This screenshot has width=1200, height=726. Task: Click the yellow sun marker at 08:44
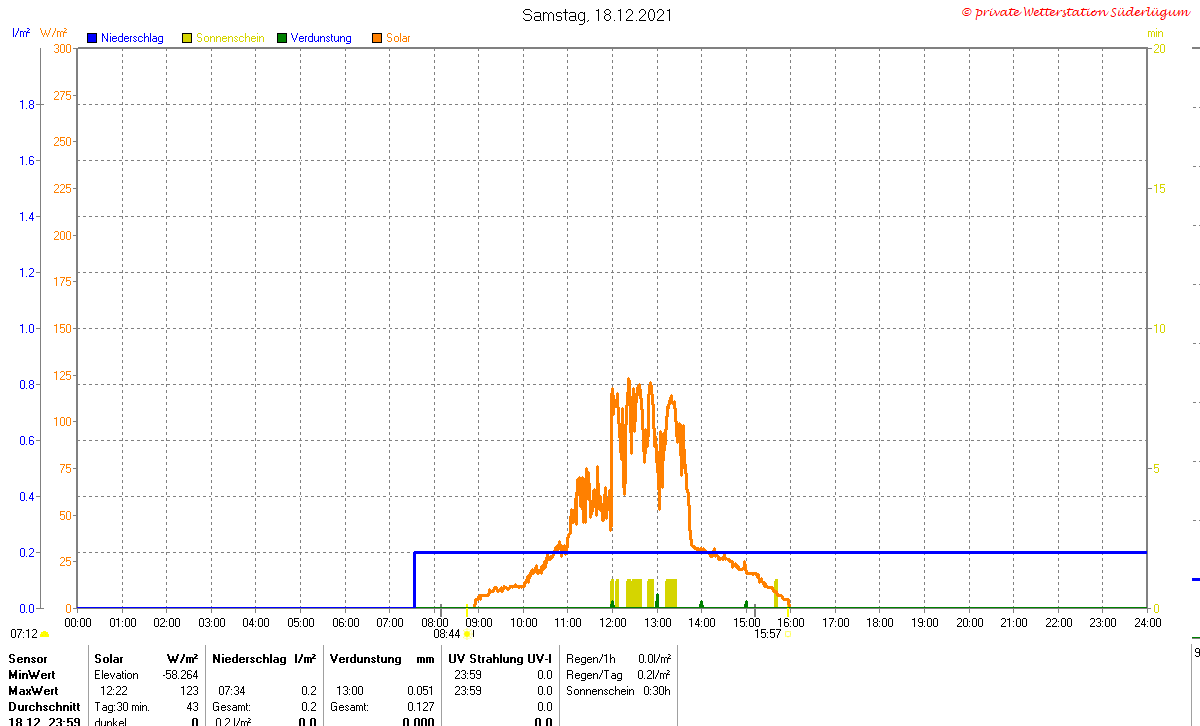click(467, 634)
